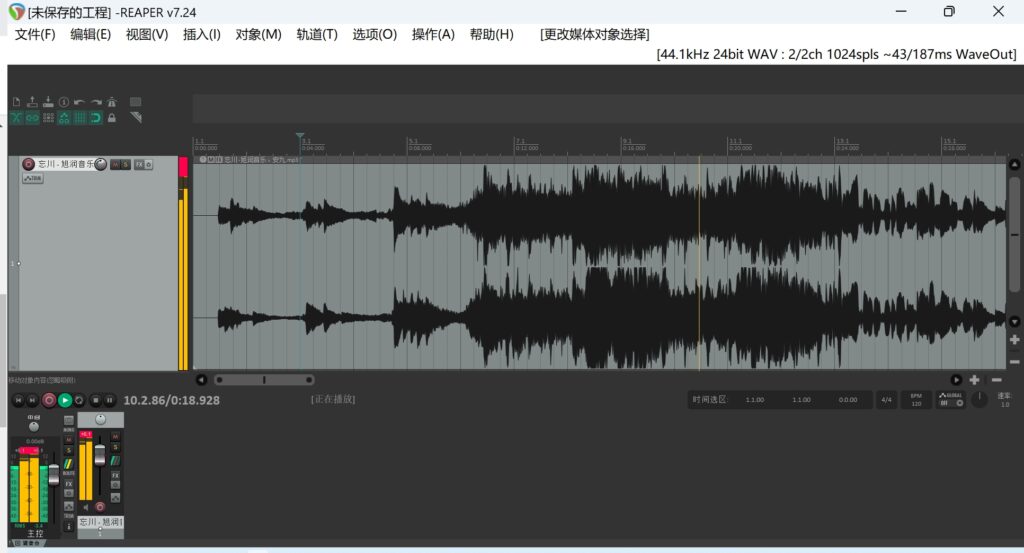Toggle envelope move with items icon

64,118
